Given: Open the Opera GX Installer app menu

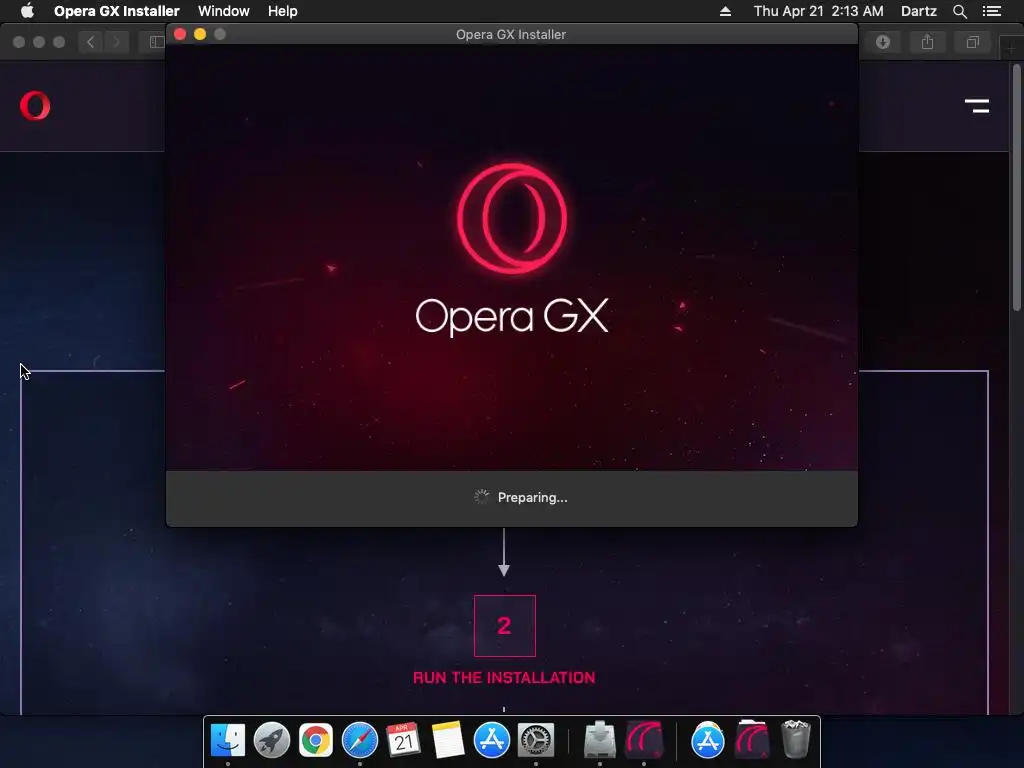Looking at the screenshot, I should click(116, 11).
